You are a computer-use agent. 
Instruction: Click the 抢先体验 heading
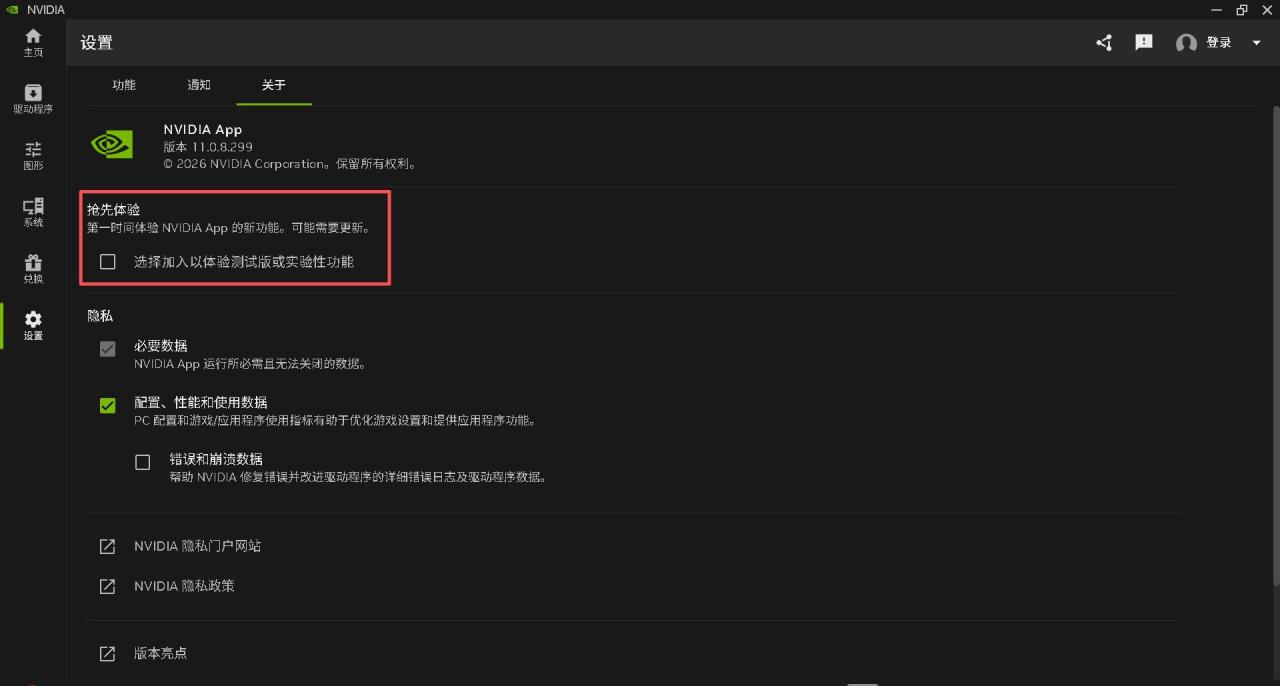114,210
